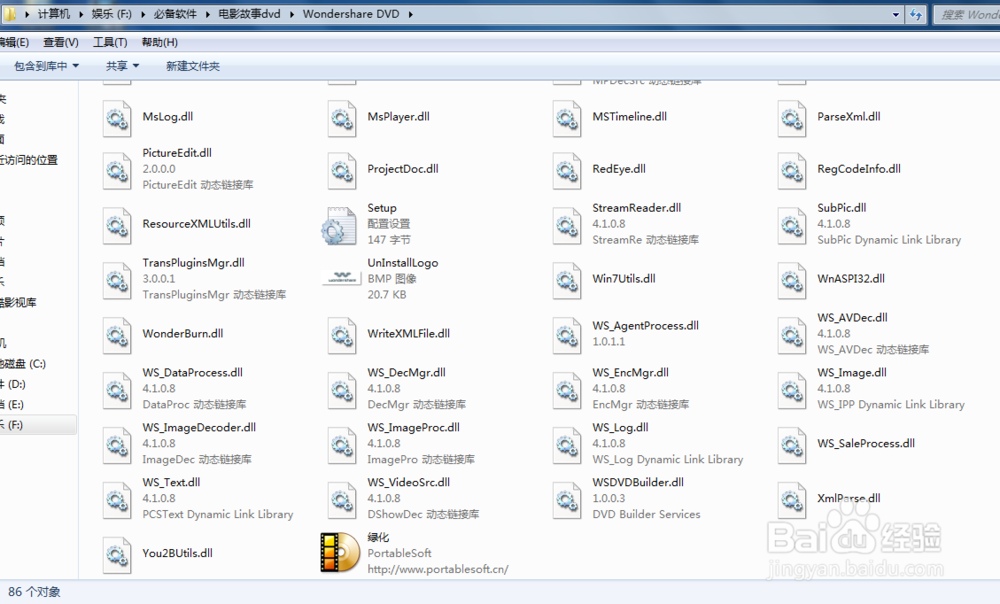Select the RegCodeInfo.dll file icon

(x=792, y=171)
